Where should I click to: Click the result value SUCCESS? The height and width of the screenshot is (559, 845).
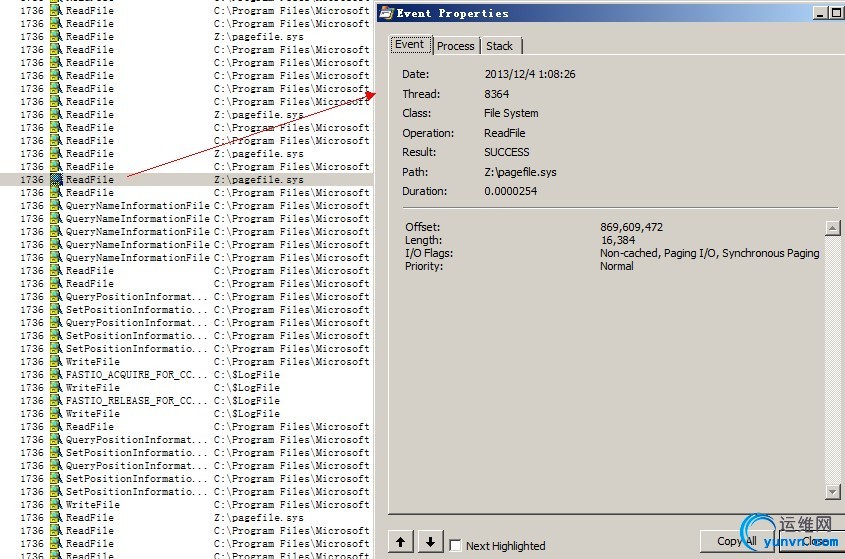(x=507, y=152)
